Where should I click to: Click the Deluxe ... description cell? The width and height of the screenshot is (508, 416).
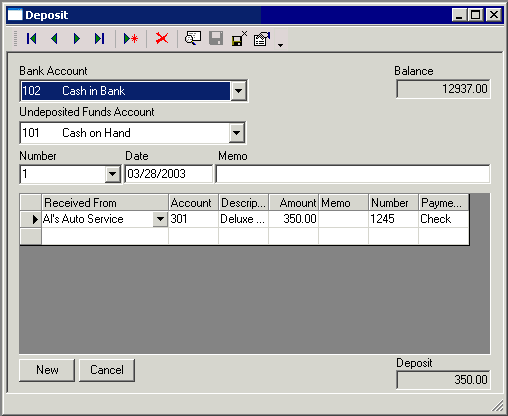point(243,219)
